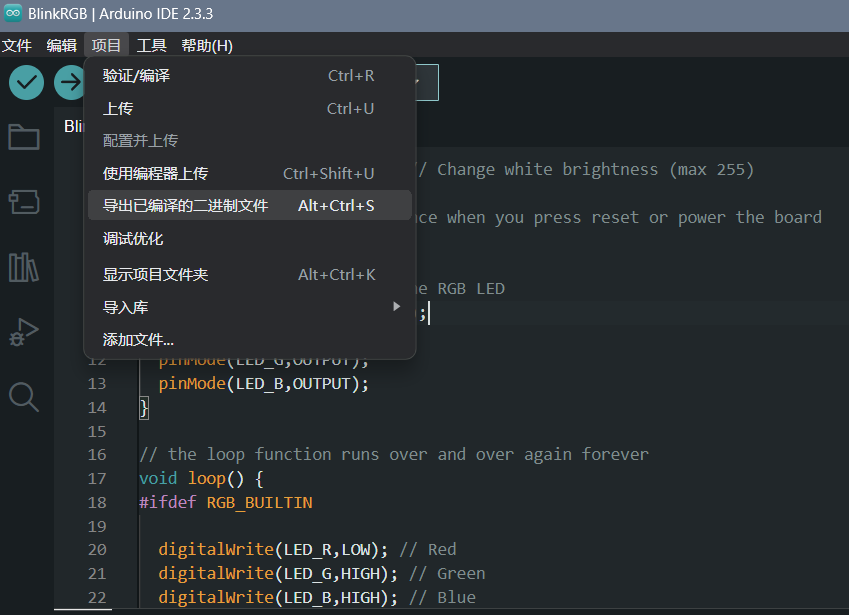849x615 pixels.
Task: Open the Sketchbook folder sidebar icon
Action: pyautogui.click(x=24, y=136)
